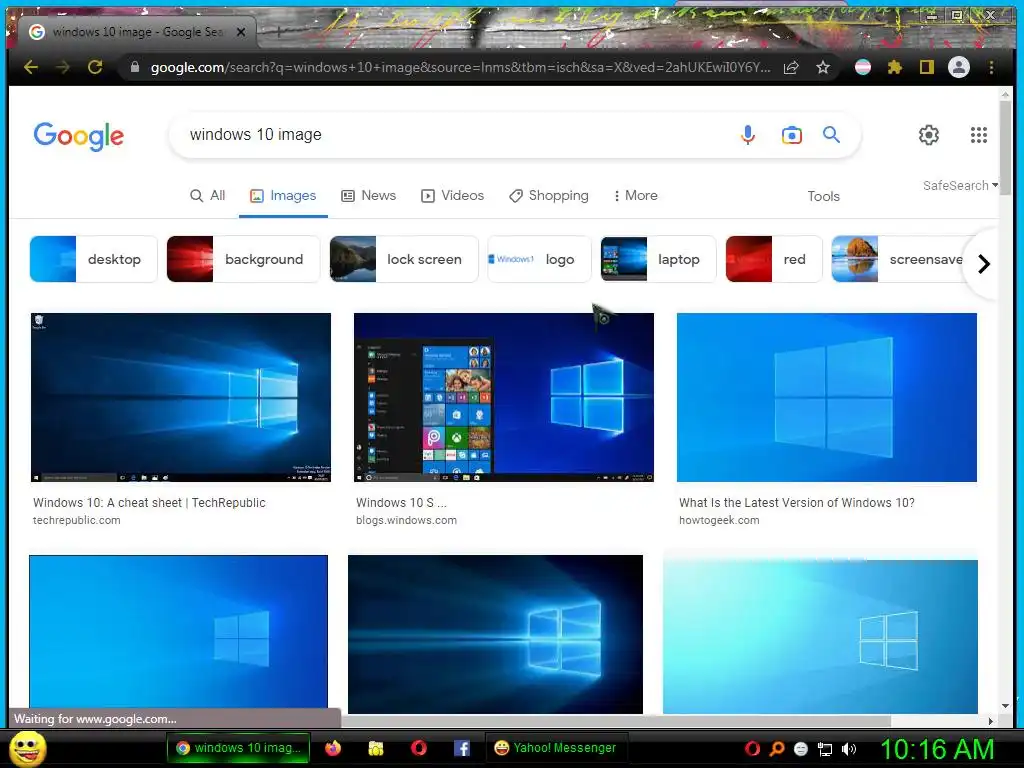1024x768 pixels.
Task: Click the 10:16 AM clock
Action: [938, 749]
